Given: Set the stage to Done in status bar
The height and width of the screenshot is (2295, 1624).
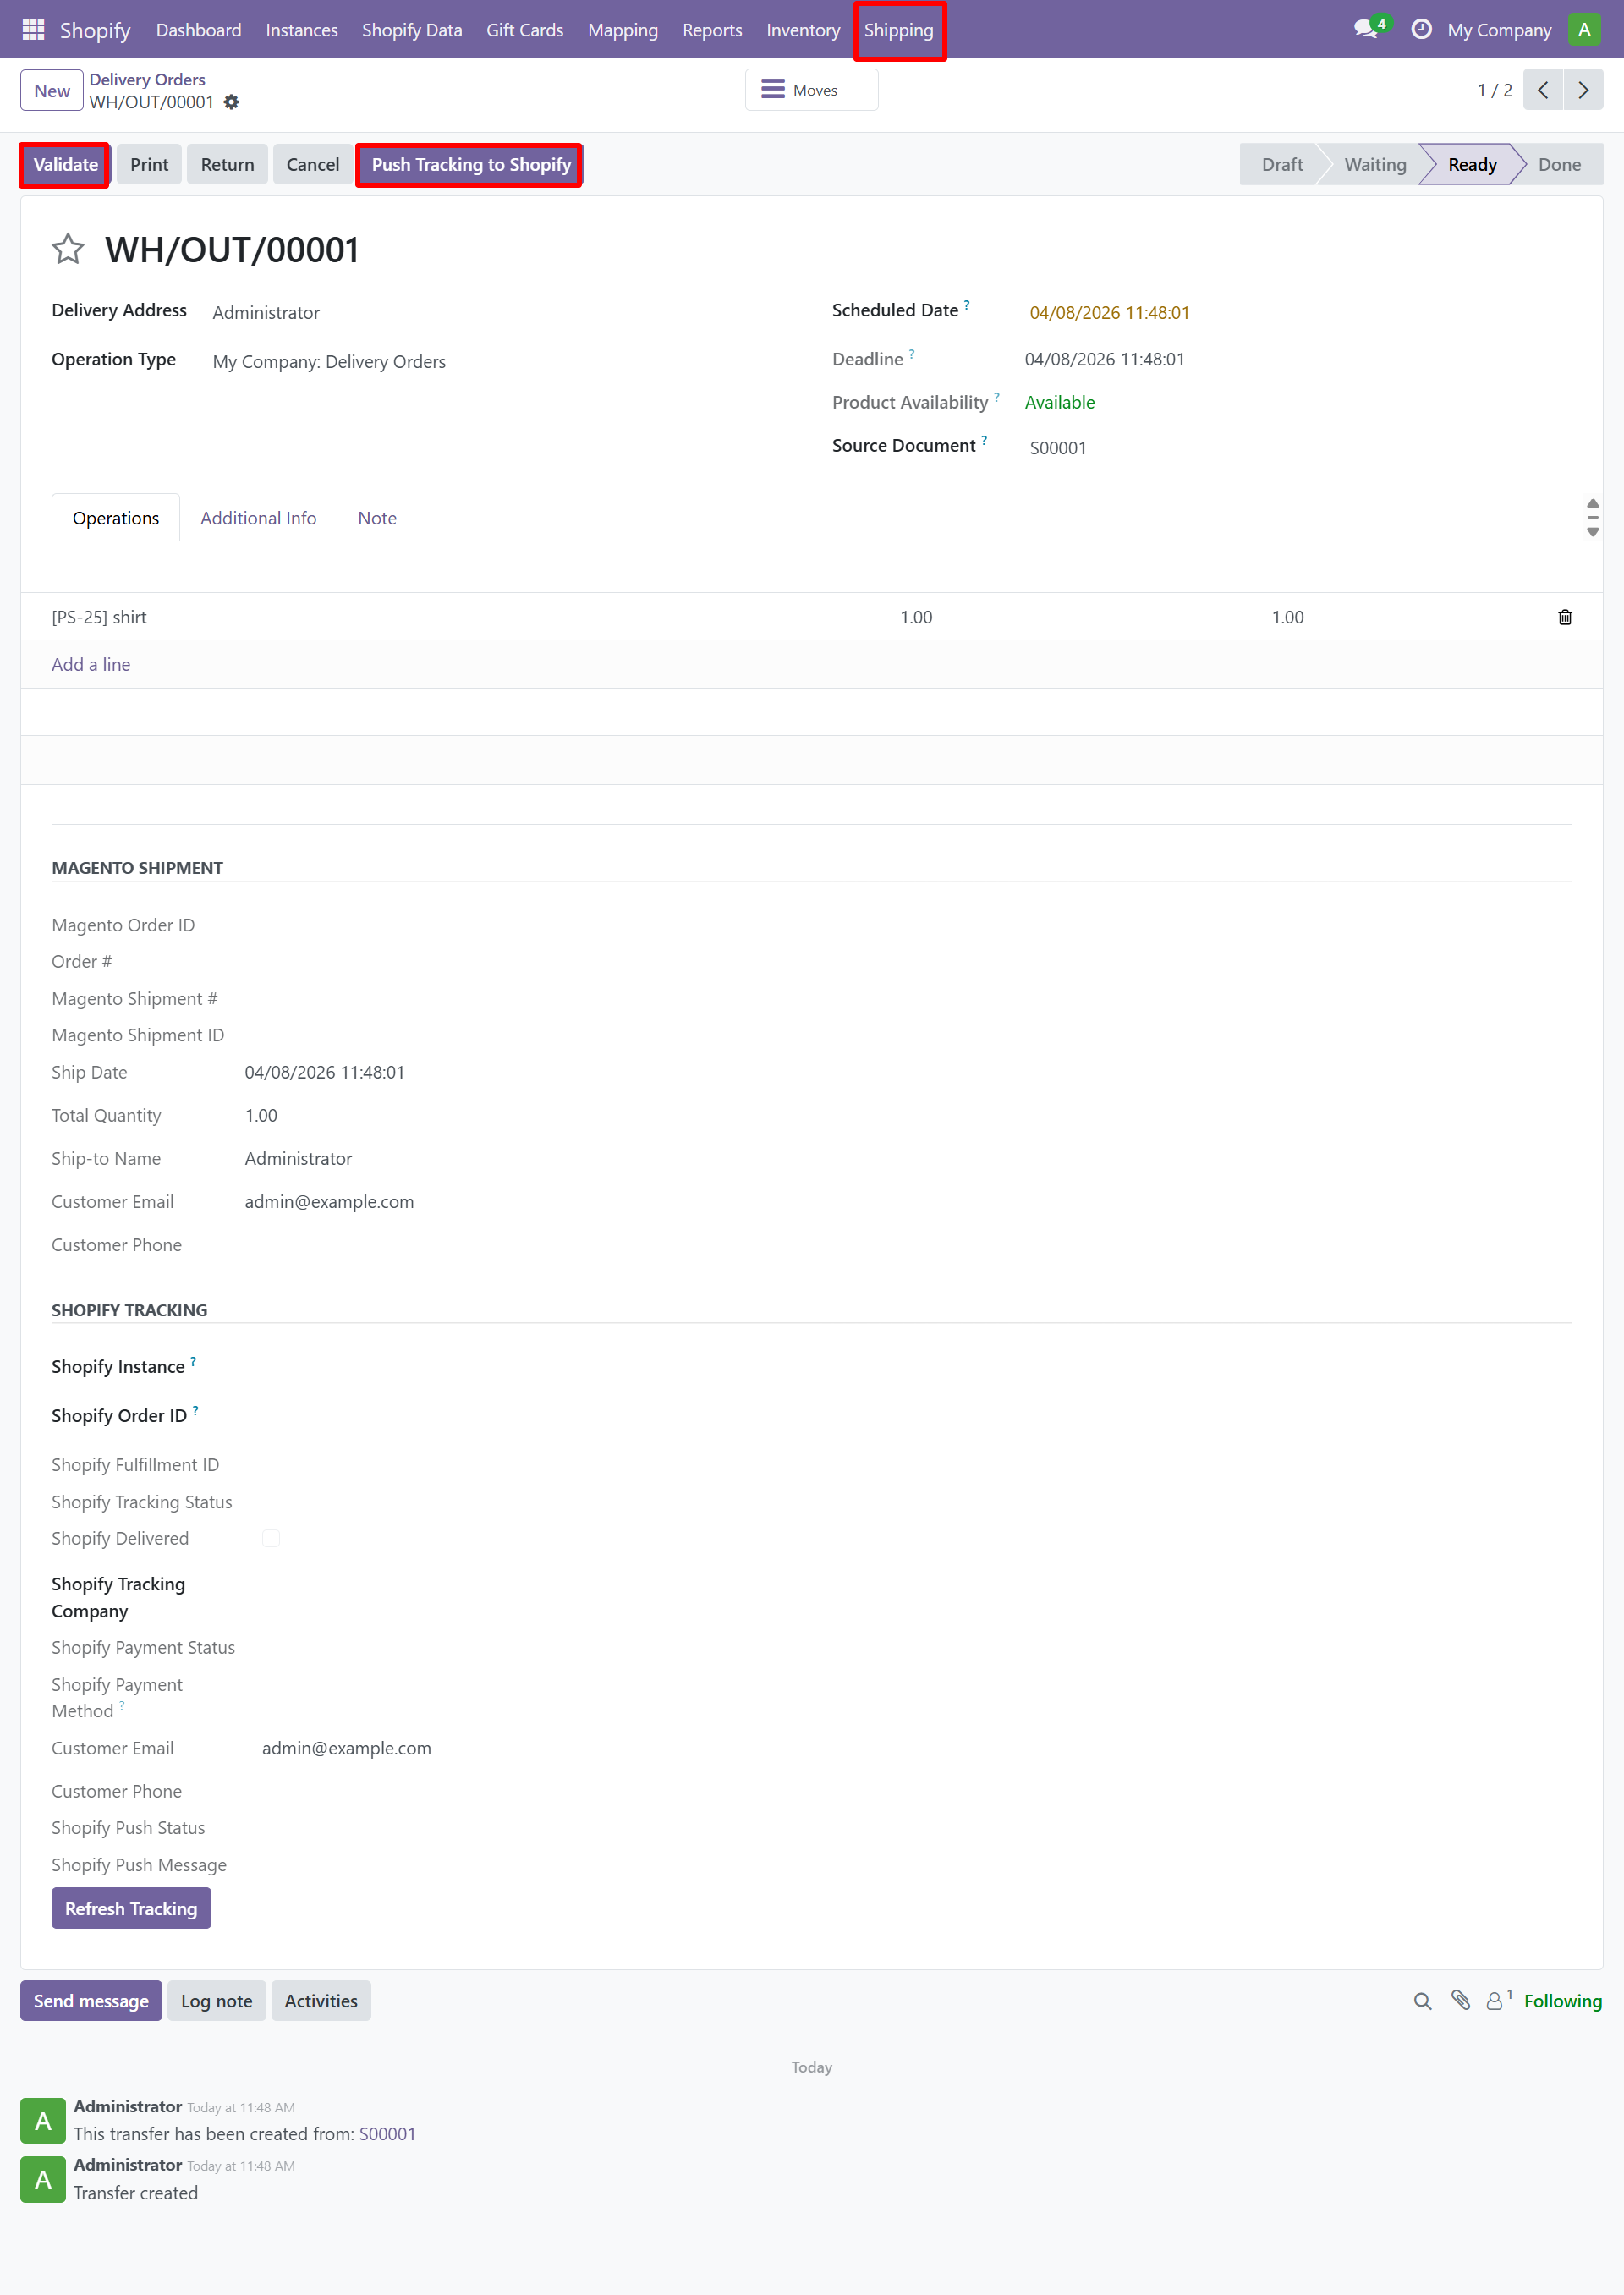Looking at the screenshot, I should tap(1558, 164).
